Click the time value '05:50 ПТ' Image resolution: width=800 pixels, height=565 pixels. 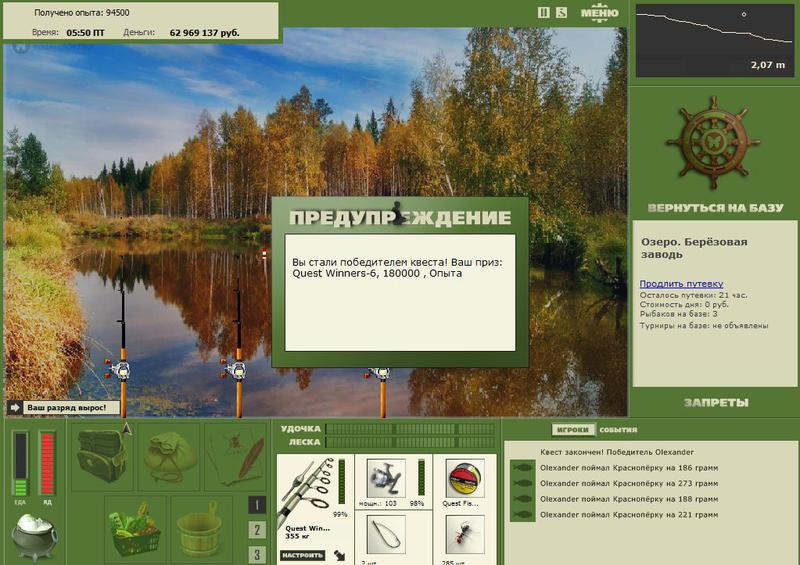coord(85,33)
